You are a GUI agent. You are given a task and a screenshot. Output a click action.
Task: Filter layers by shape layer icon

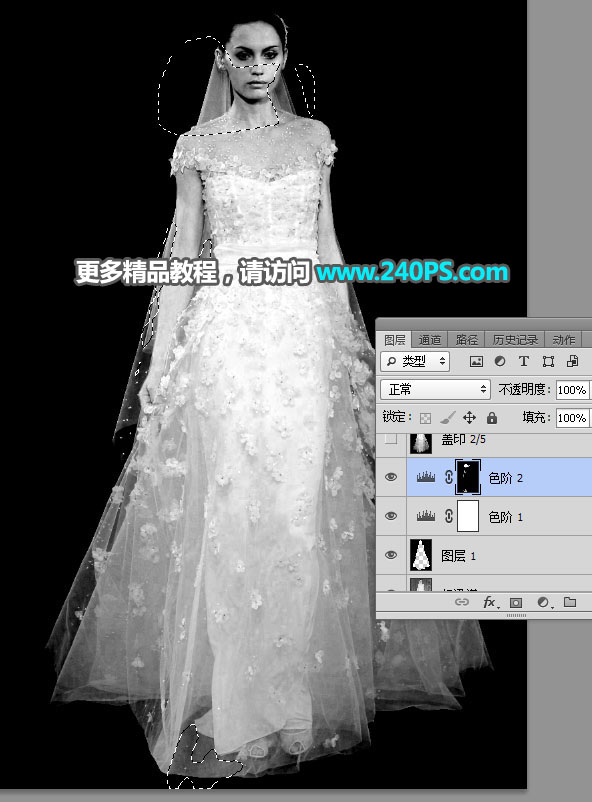click(x=548, y=362)
